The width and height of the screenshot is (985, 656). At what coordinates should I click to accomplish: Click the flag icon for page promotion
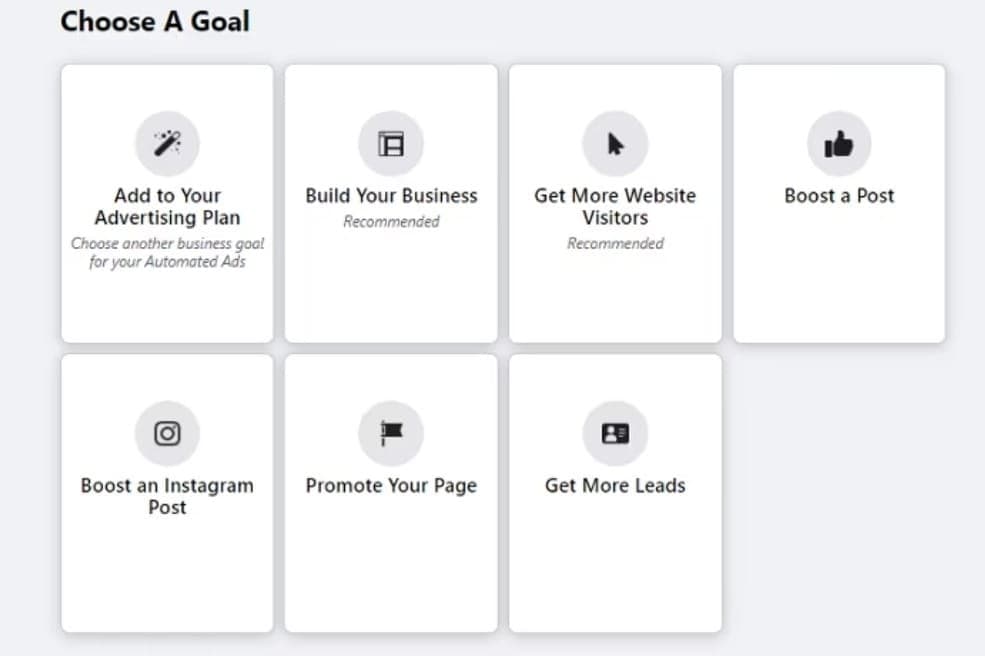click(x=391, y=433)
